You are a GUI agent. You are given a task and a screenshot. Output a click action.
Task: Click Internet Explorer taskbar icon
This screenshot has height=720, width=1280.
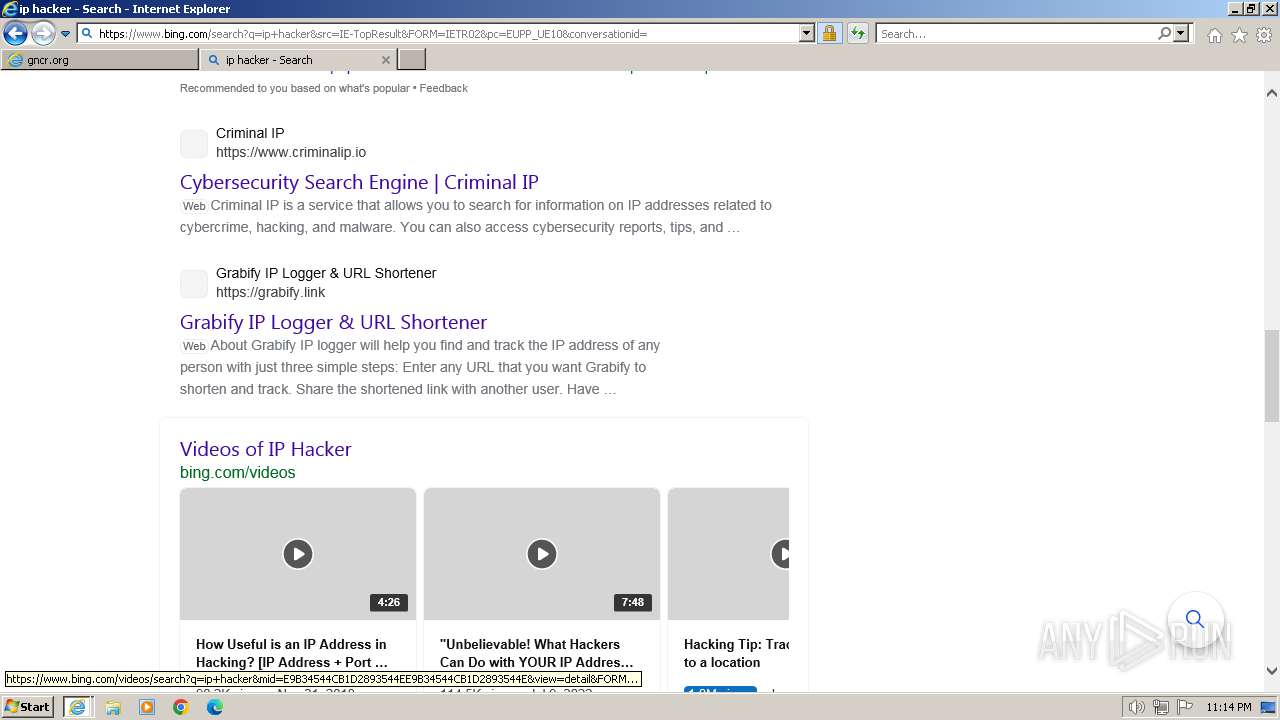pyautogui.click(x=77, y=706)
